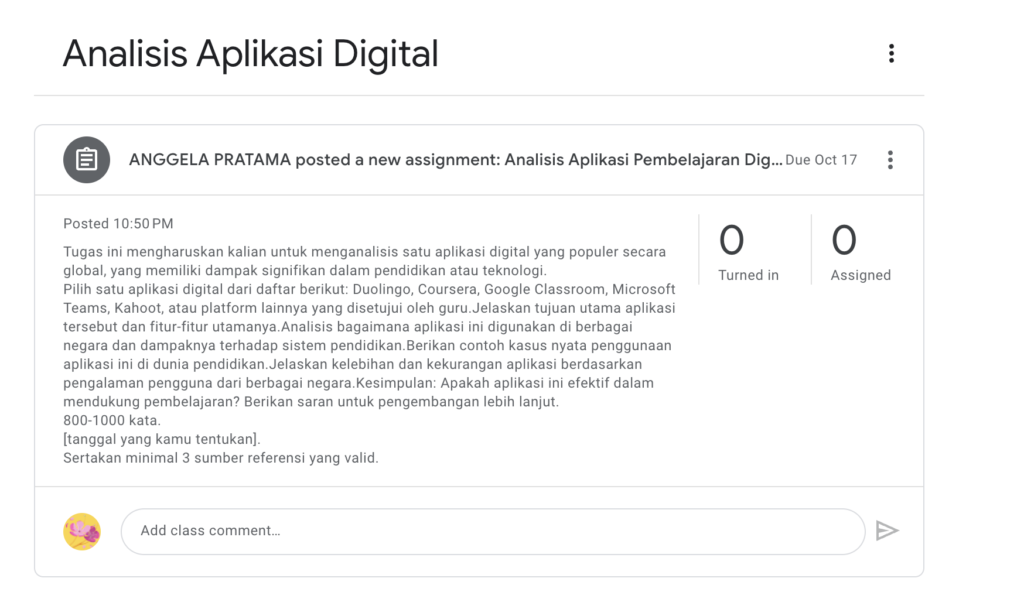Click the Sertakan minimal 3 sumber referensi line
Screen dimensions: 1024x609
coord(221,458)
